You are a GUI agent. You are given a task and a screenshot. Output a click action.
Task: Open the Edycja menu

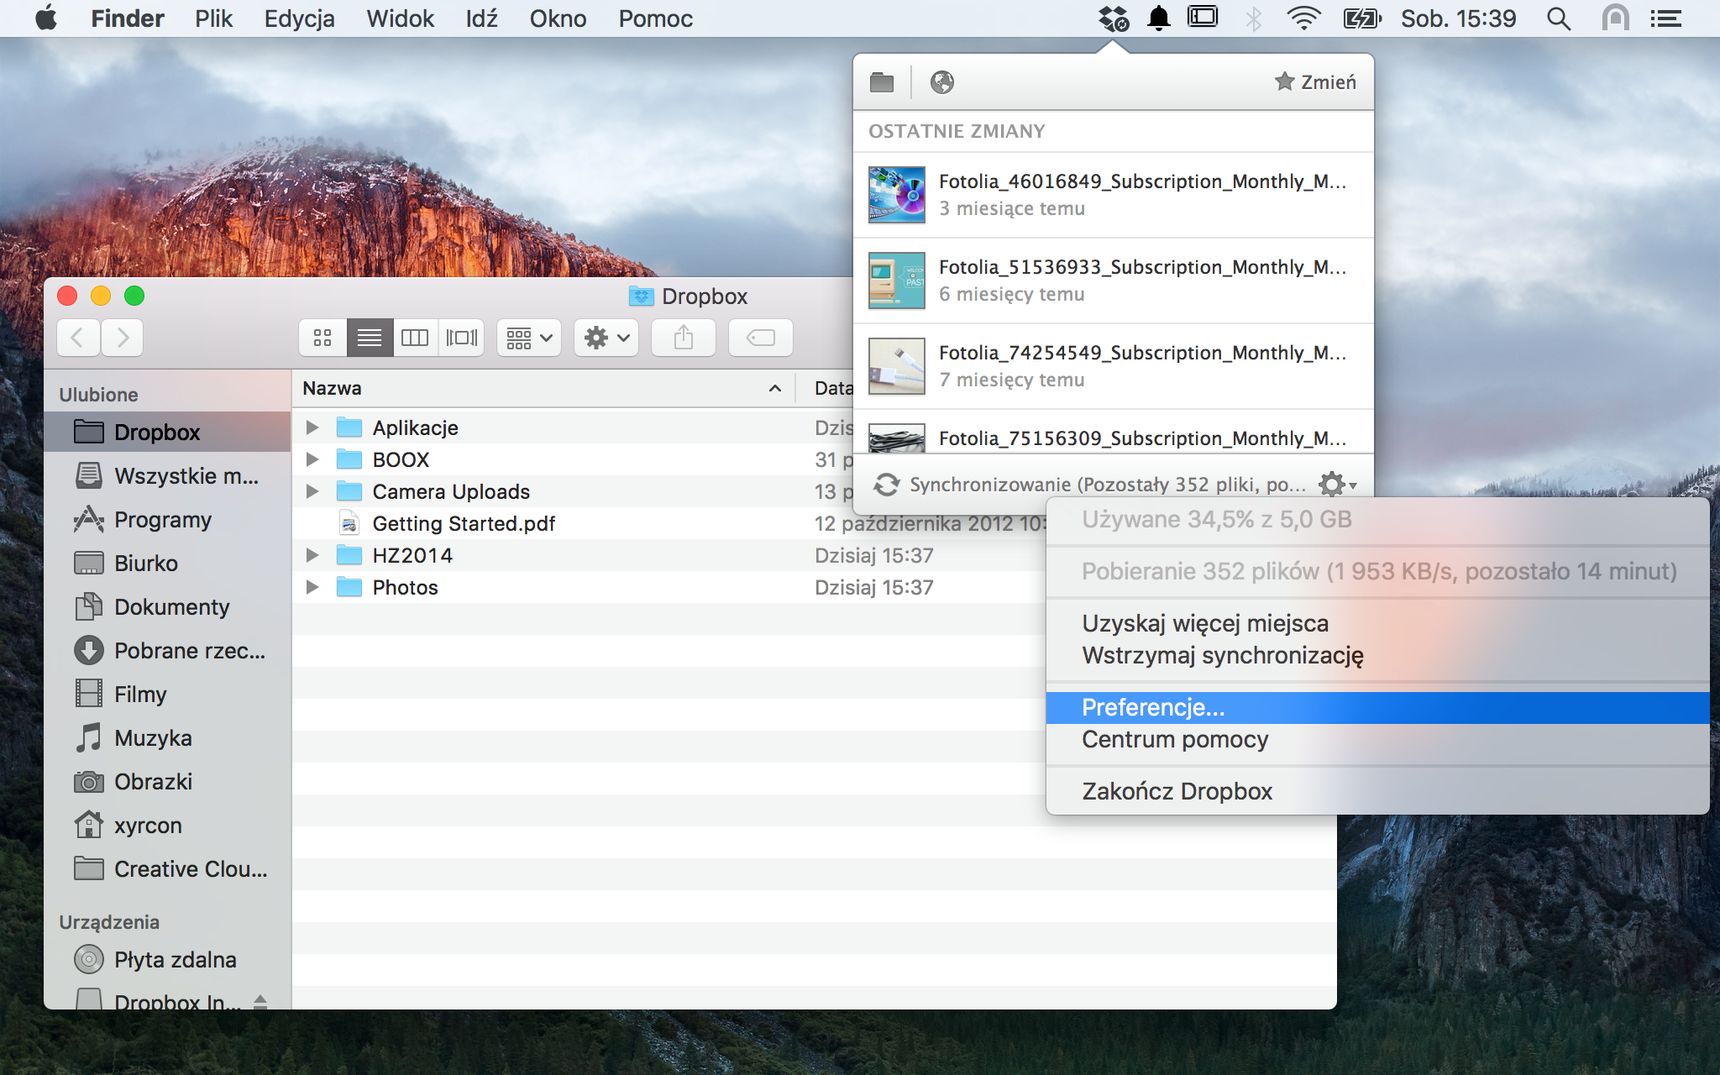tap(299, 18)
